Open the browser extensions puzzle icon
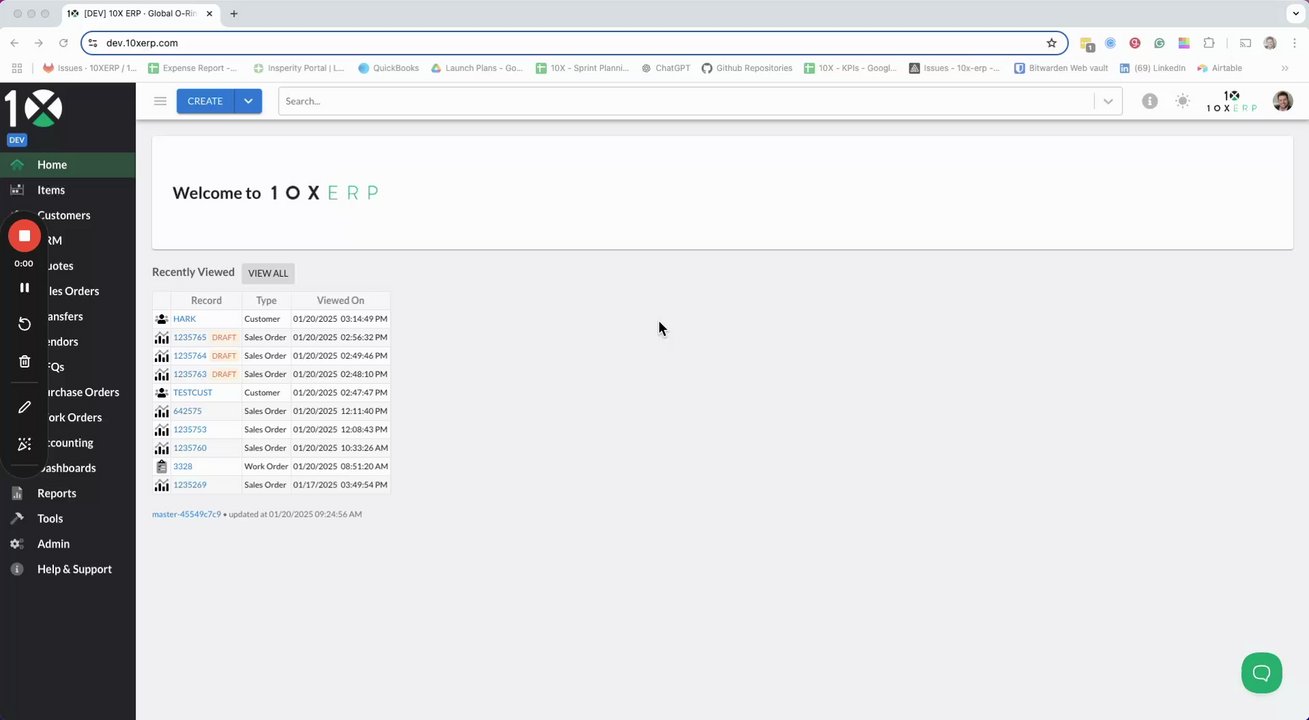This screenshot has width=1309, height=720. [1209, 43]
